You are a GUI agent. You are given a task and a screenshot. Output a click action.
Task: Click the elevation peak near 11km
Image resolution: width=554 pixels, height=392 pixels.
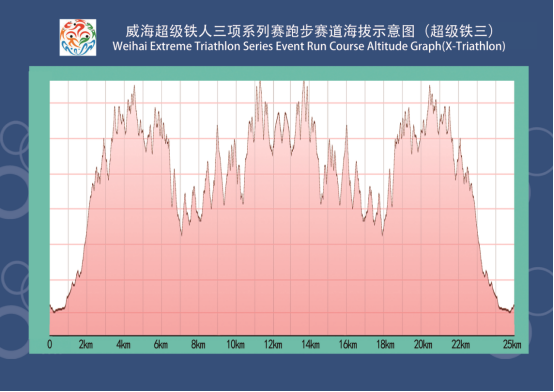tap(260, 82)
